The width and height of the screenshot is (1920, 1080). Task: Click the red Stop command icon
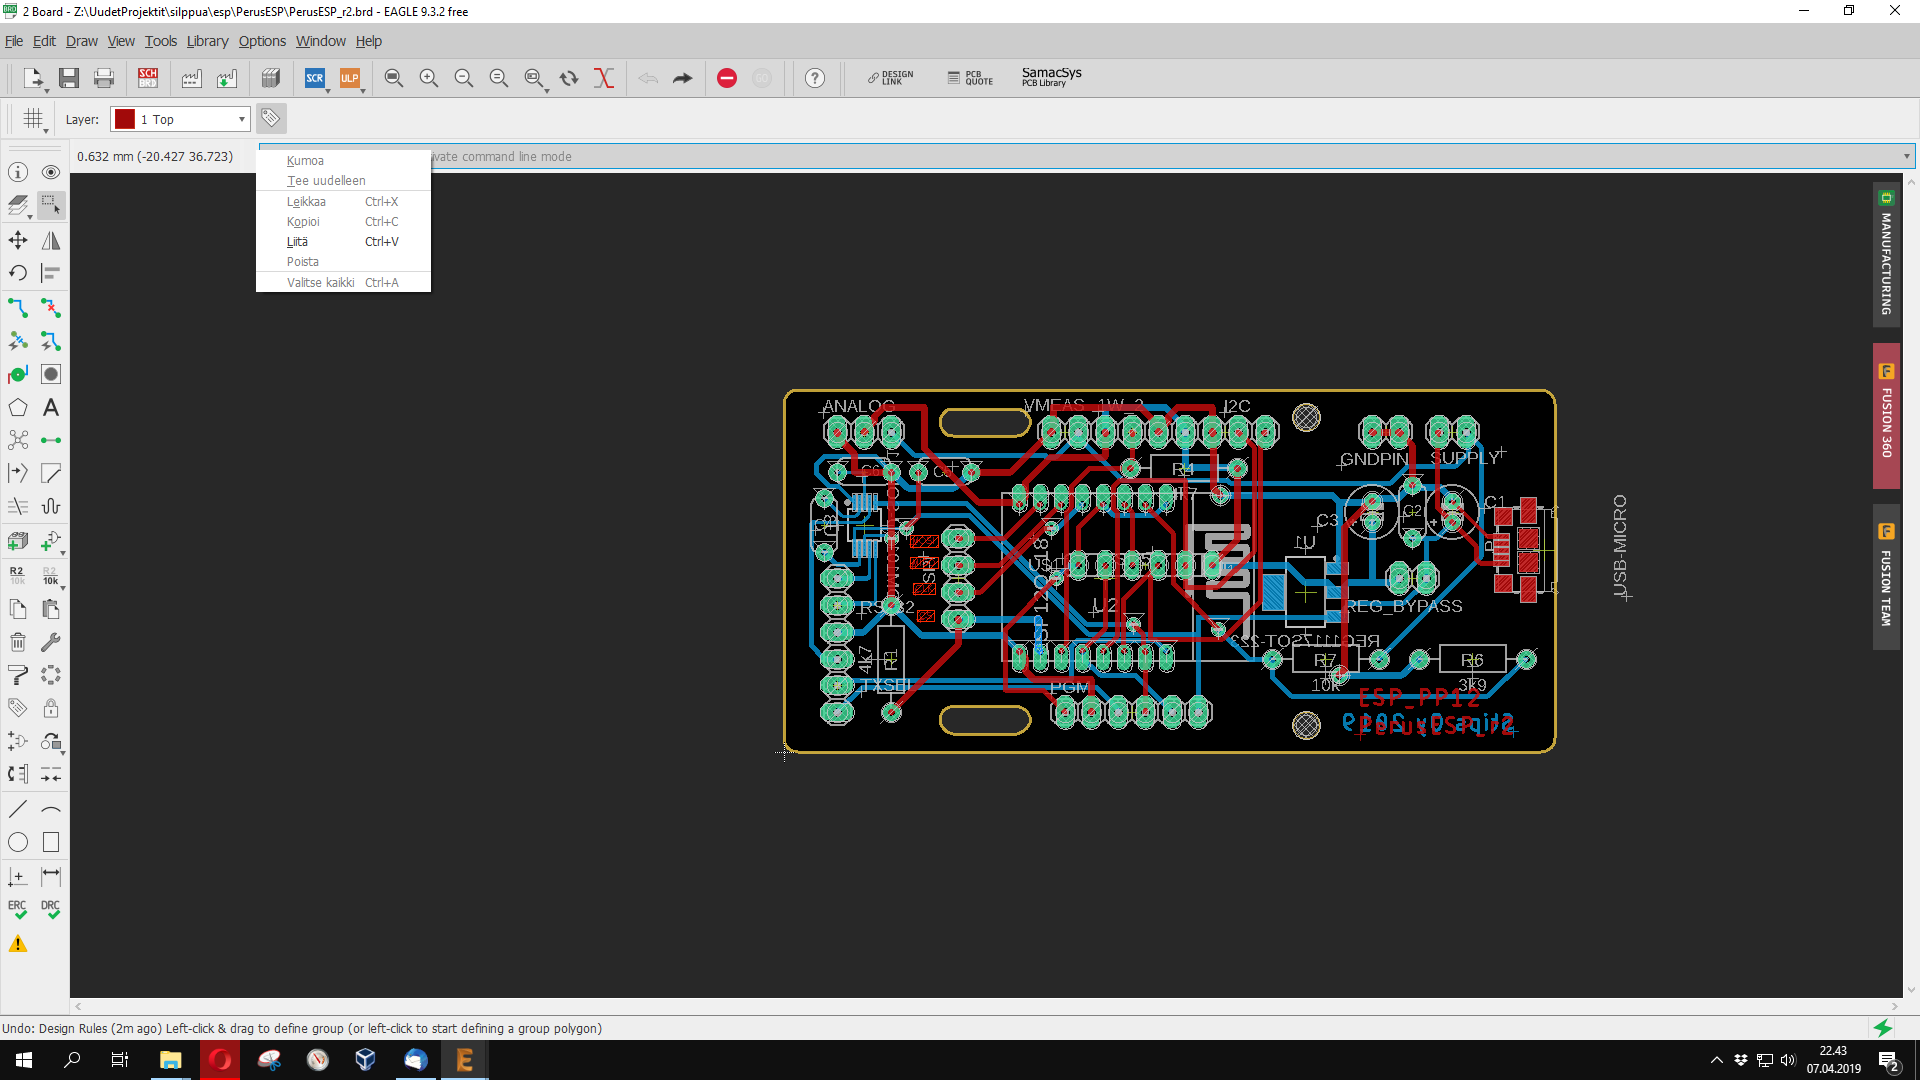[727, 78]
